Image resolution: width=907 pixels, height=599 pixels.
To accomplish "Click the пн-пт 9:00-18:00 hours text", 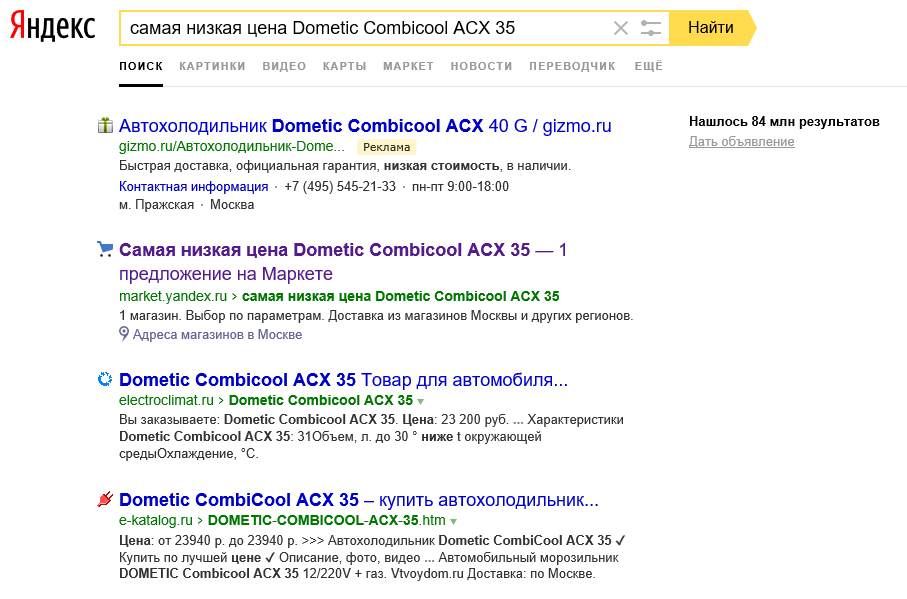I will [x=460, y=186].
